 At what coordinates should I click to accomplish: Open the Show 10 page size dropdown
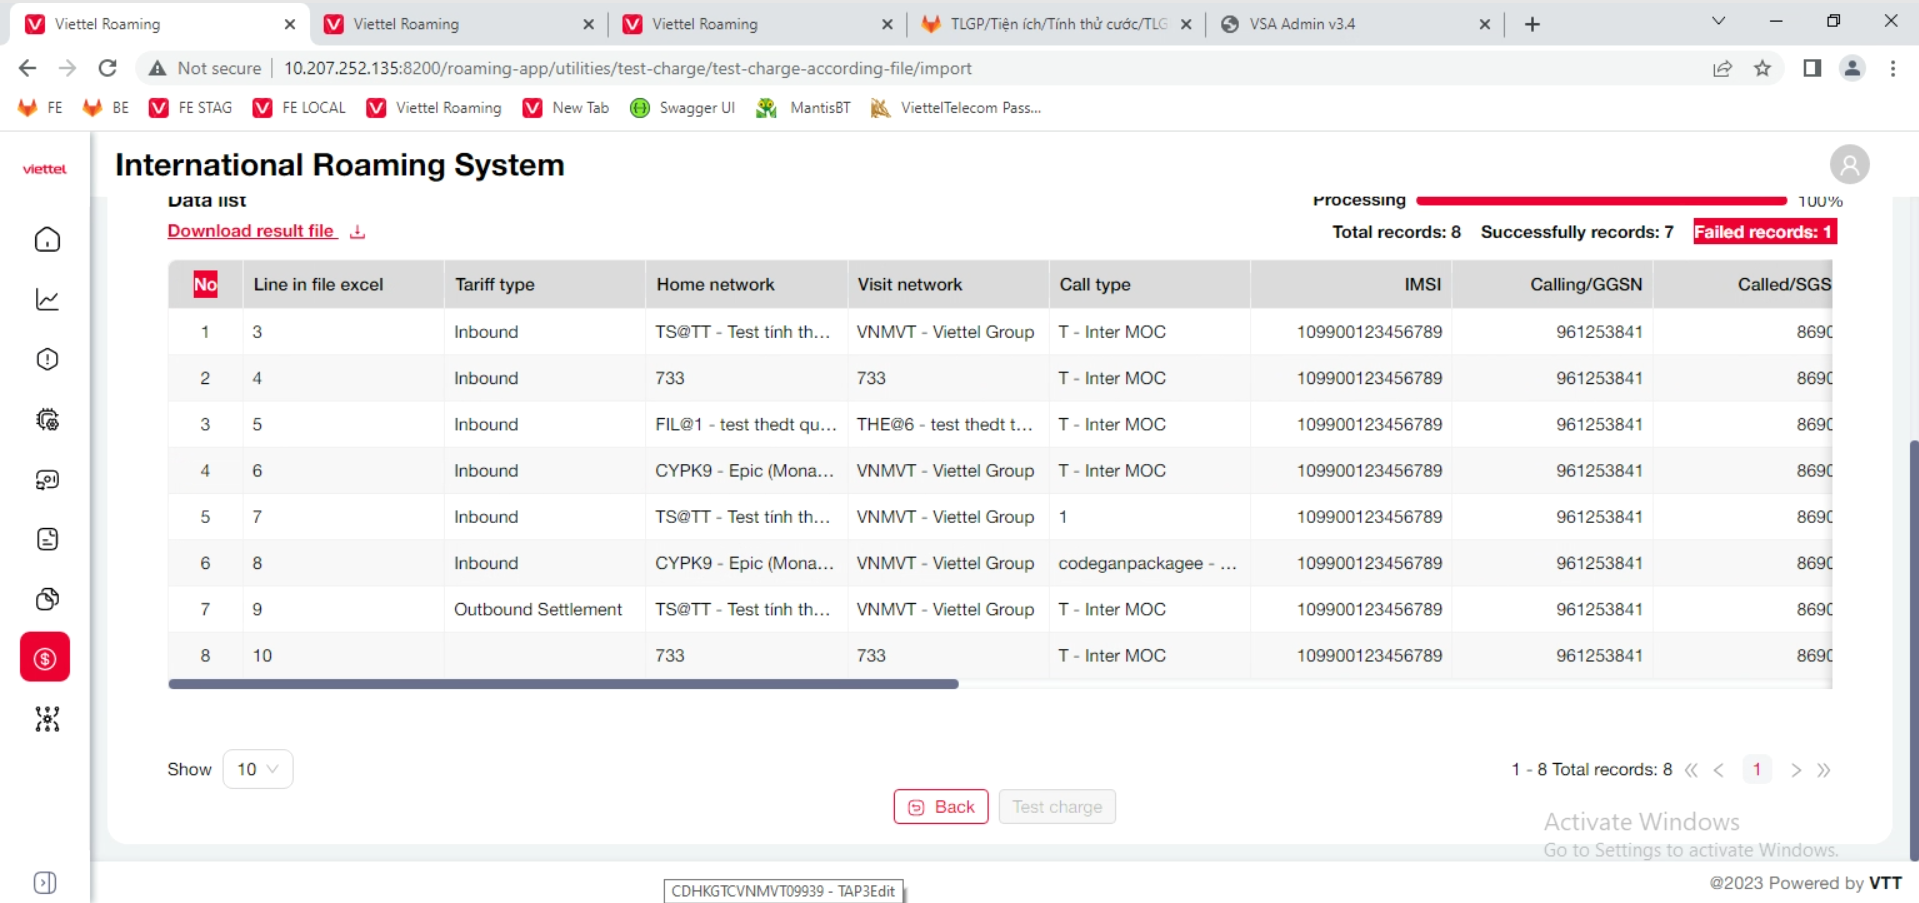[257, 769]
